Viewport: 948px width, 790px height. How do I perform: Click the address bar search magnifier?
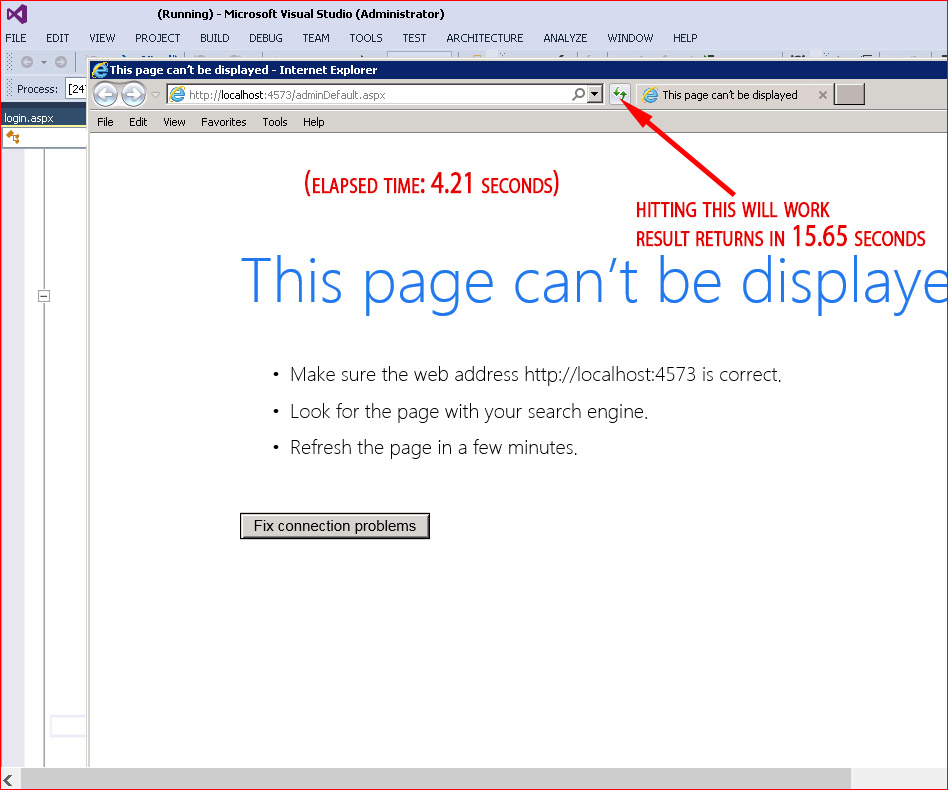(579, 94)
